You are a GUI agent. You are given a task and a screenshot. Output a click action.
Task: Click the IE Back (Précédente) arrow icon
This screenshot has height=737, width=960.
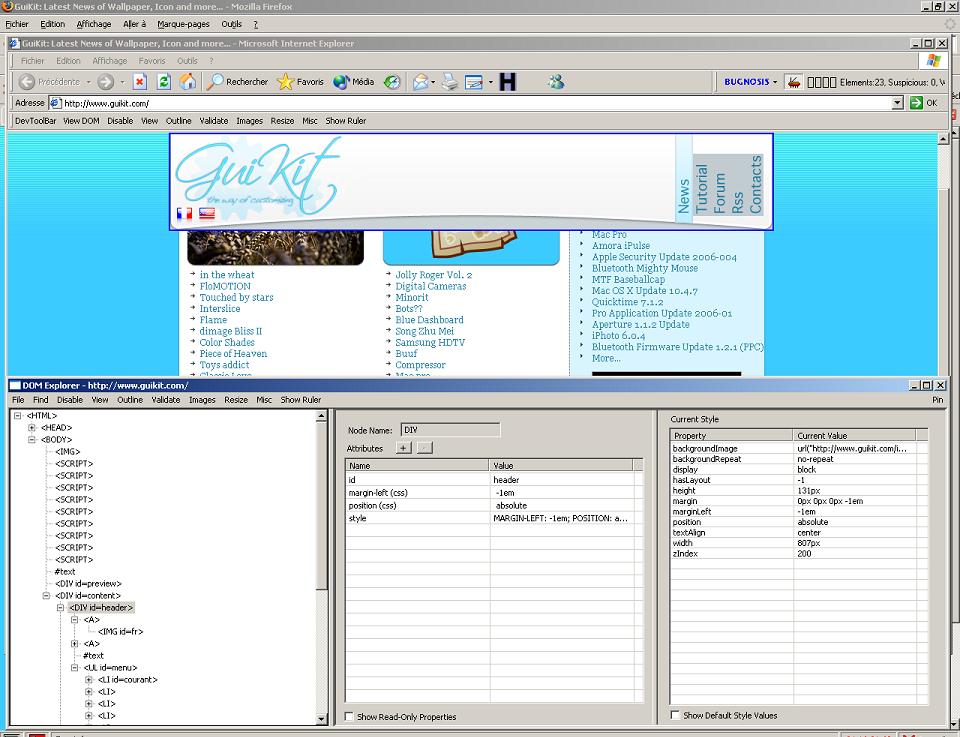26,81
